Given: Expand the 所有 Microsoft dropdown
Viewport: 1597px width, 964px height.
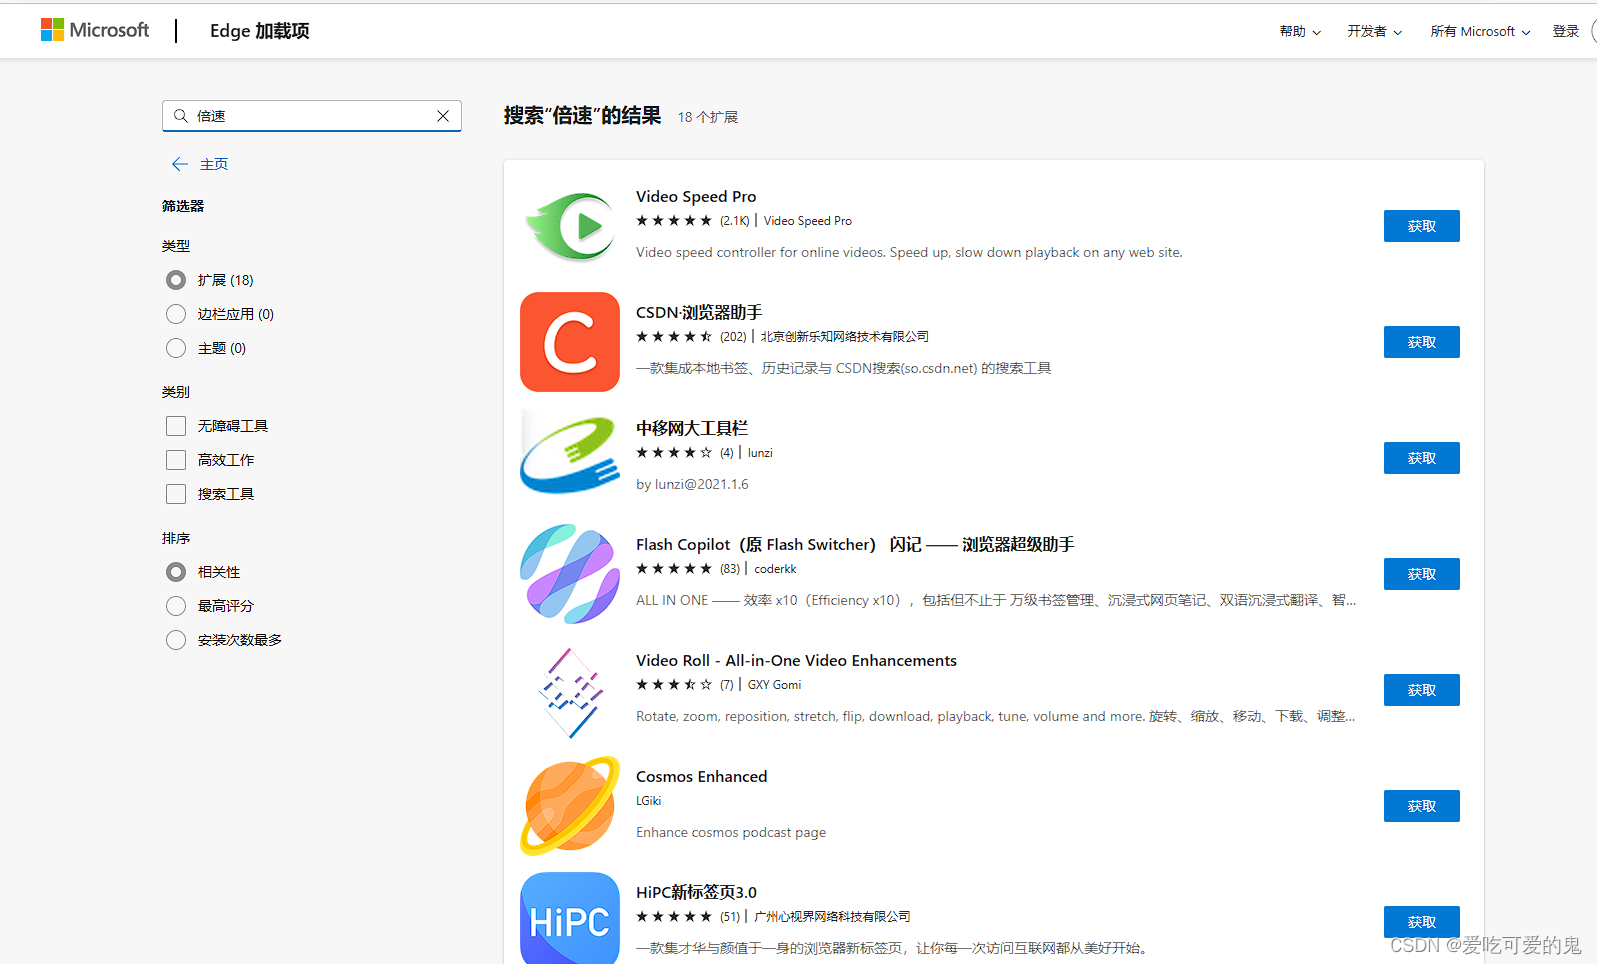Looking at the screenshot, I should pos(1480,32).
